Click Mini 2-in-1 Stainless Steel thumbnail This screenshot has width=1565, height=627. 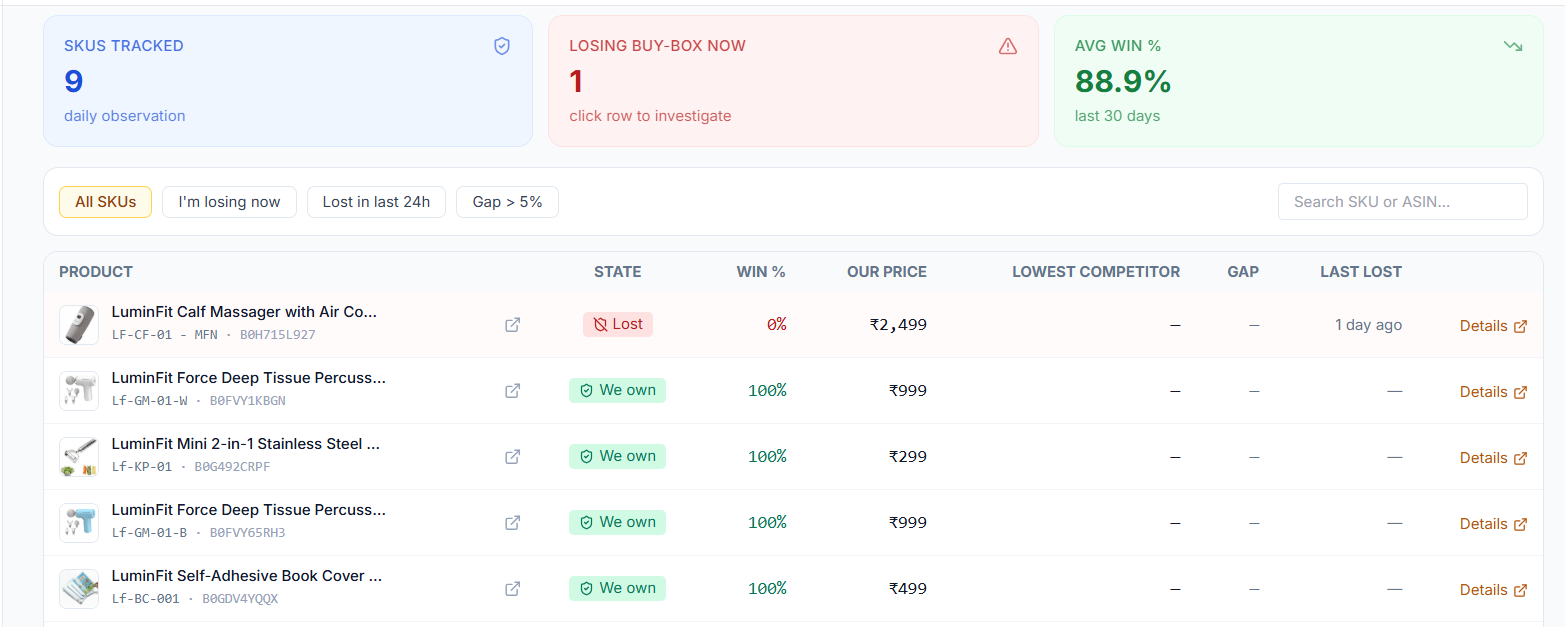[x=79, y=457]
